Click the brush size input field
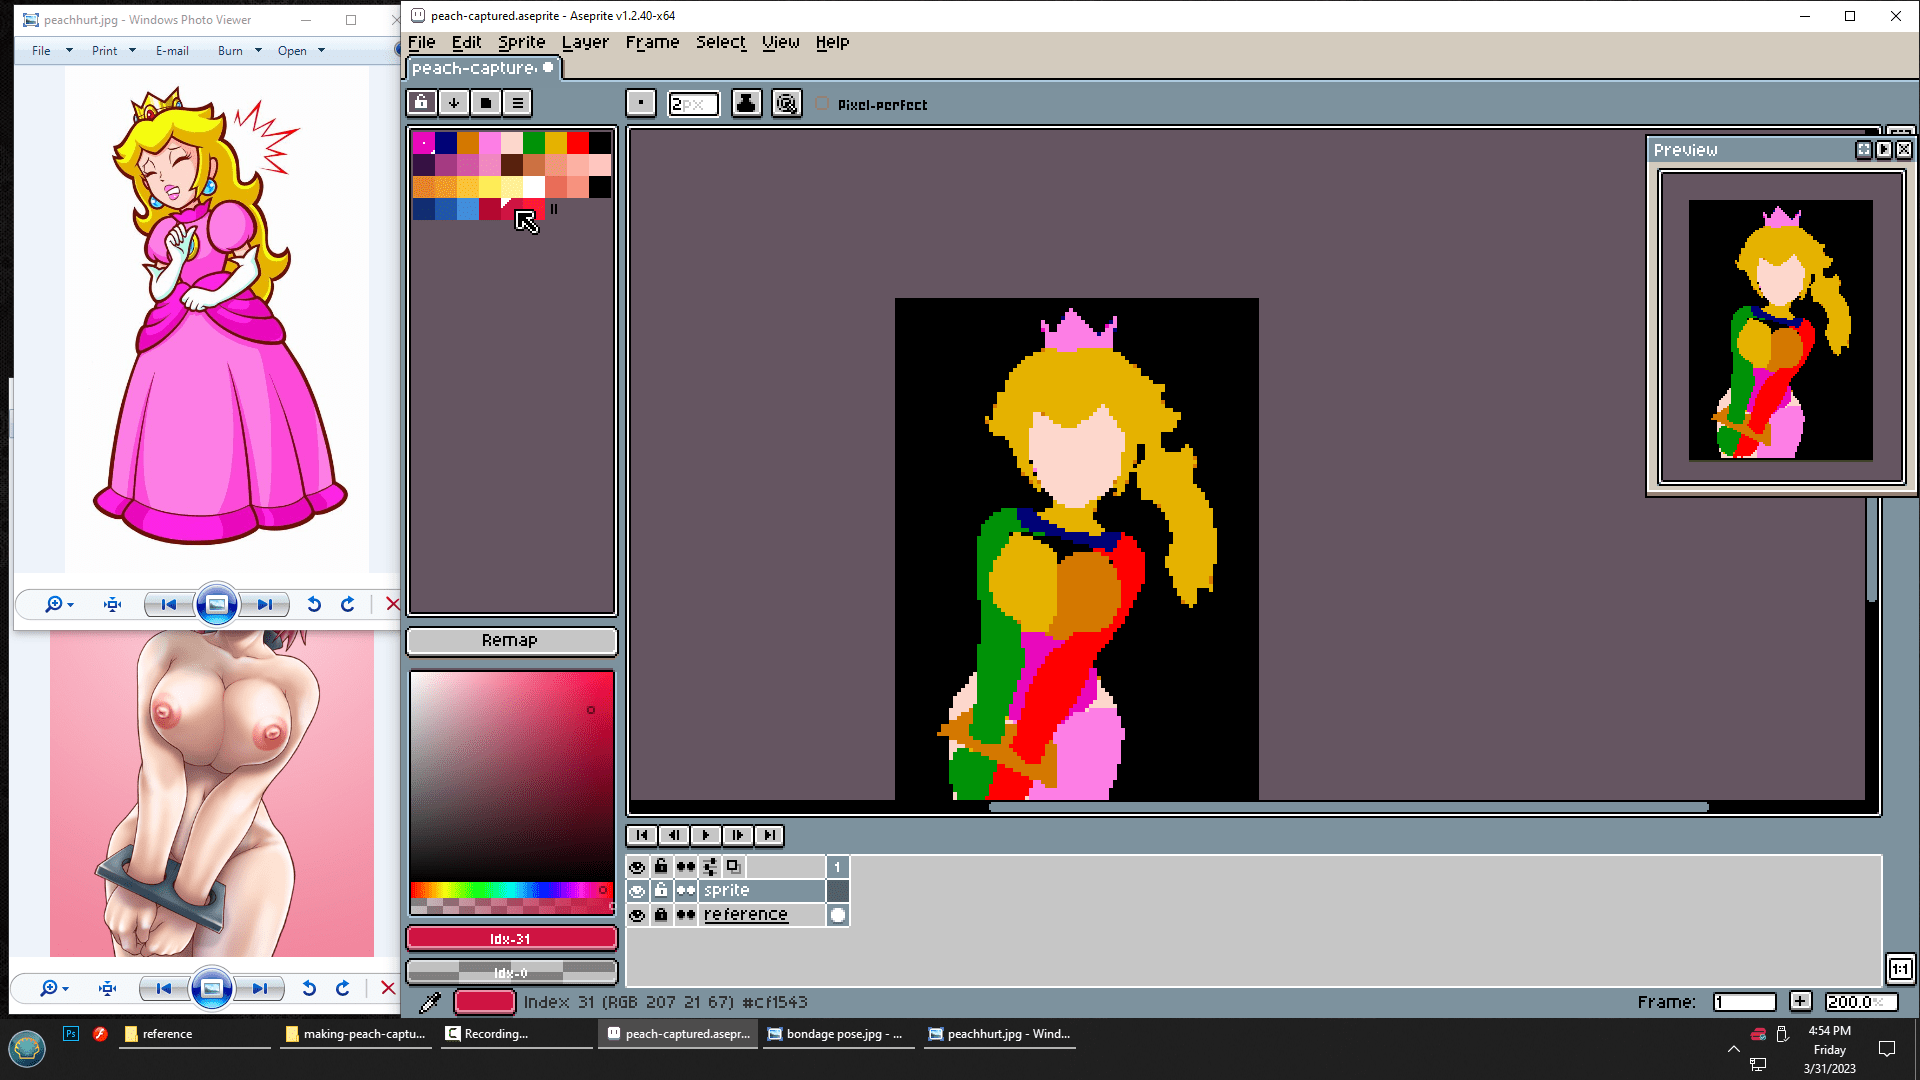Image resolution: width=1920 pixels, height=1080 pixels. pos(693,103)
